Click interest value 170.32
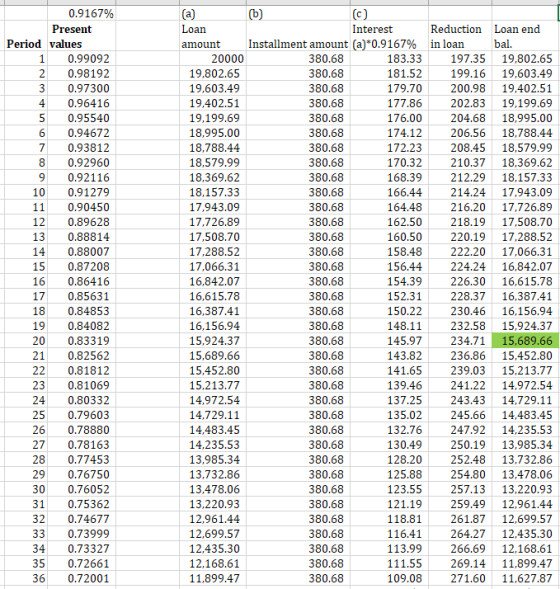560x589 pixels. 405,163
